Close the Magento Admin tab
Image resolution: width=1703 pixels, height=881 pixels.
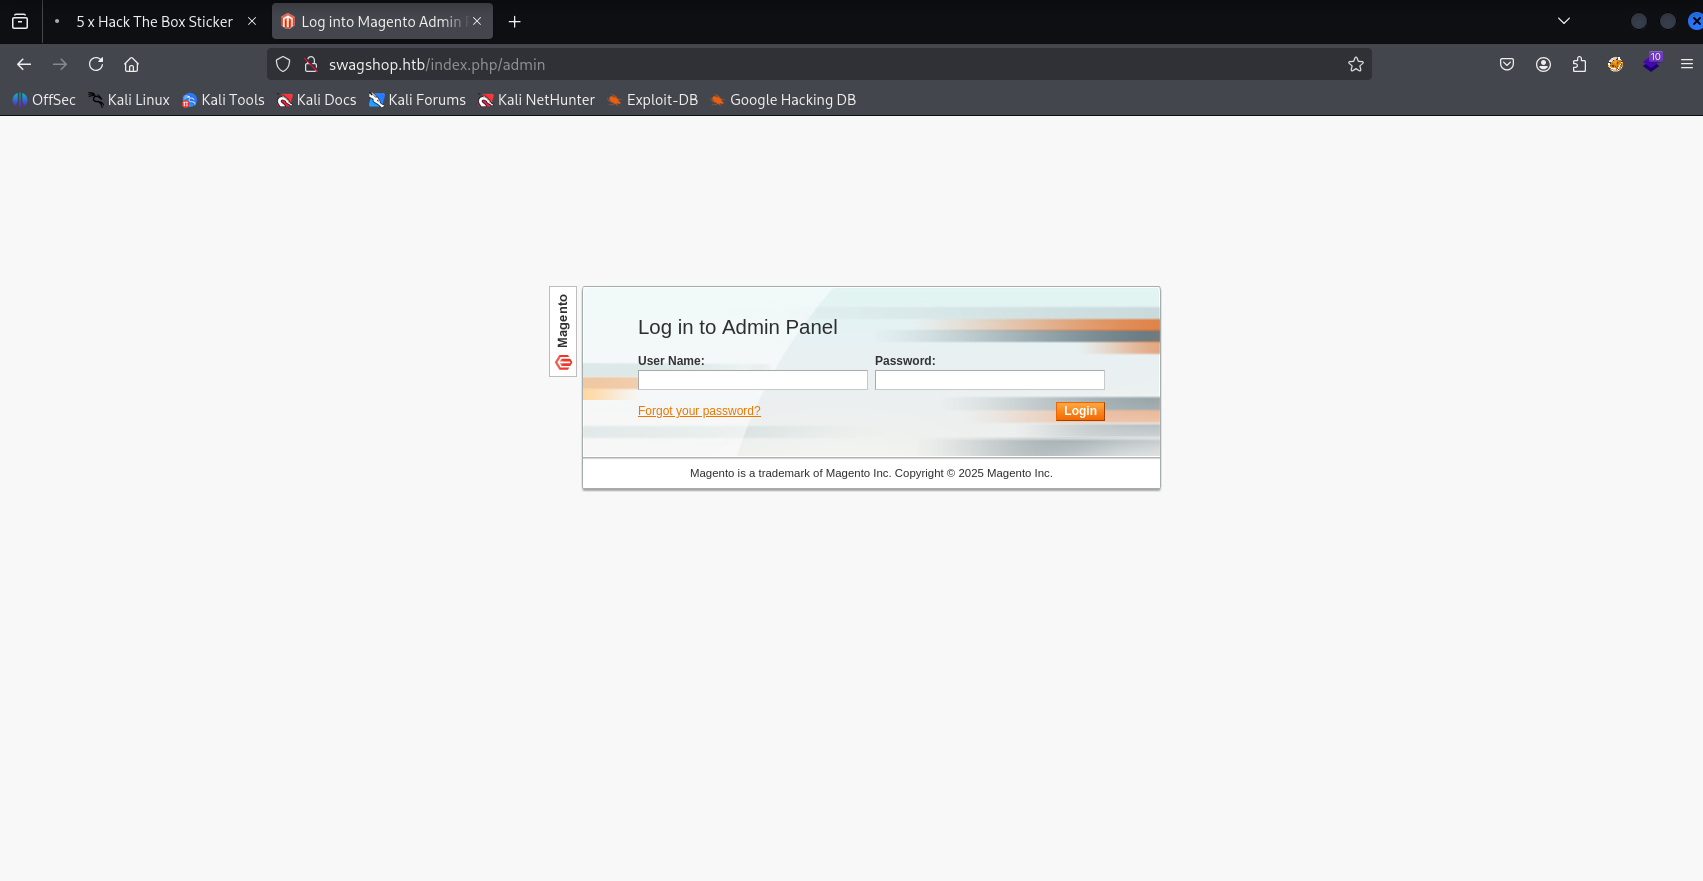coord(477,21)
